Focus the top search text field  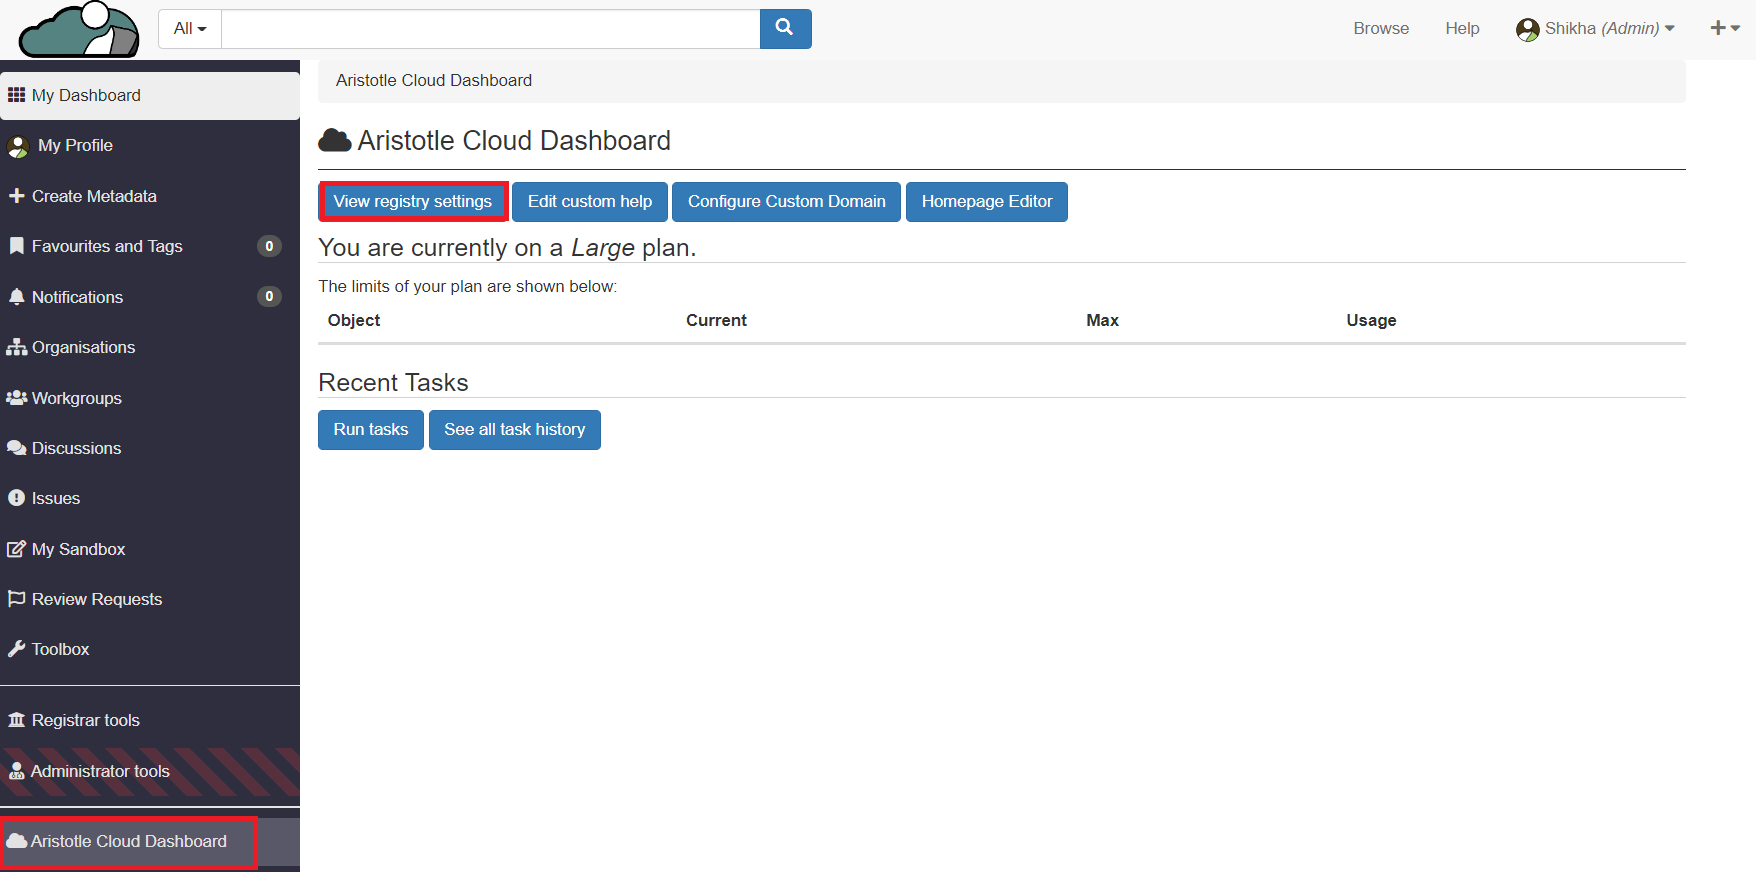tap(490, 29)
